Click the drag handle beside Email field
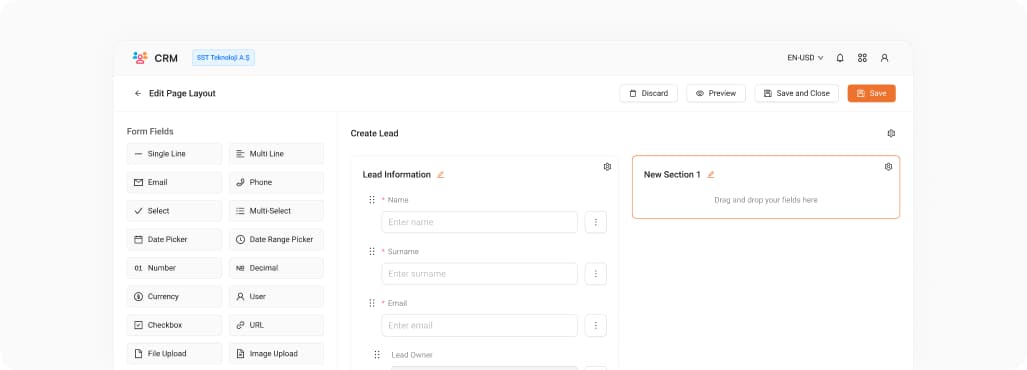1027x370 pixels. [372, 303]
